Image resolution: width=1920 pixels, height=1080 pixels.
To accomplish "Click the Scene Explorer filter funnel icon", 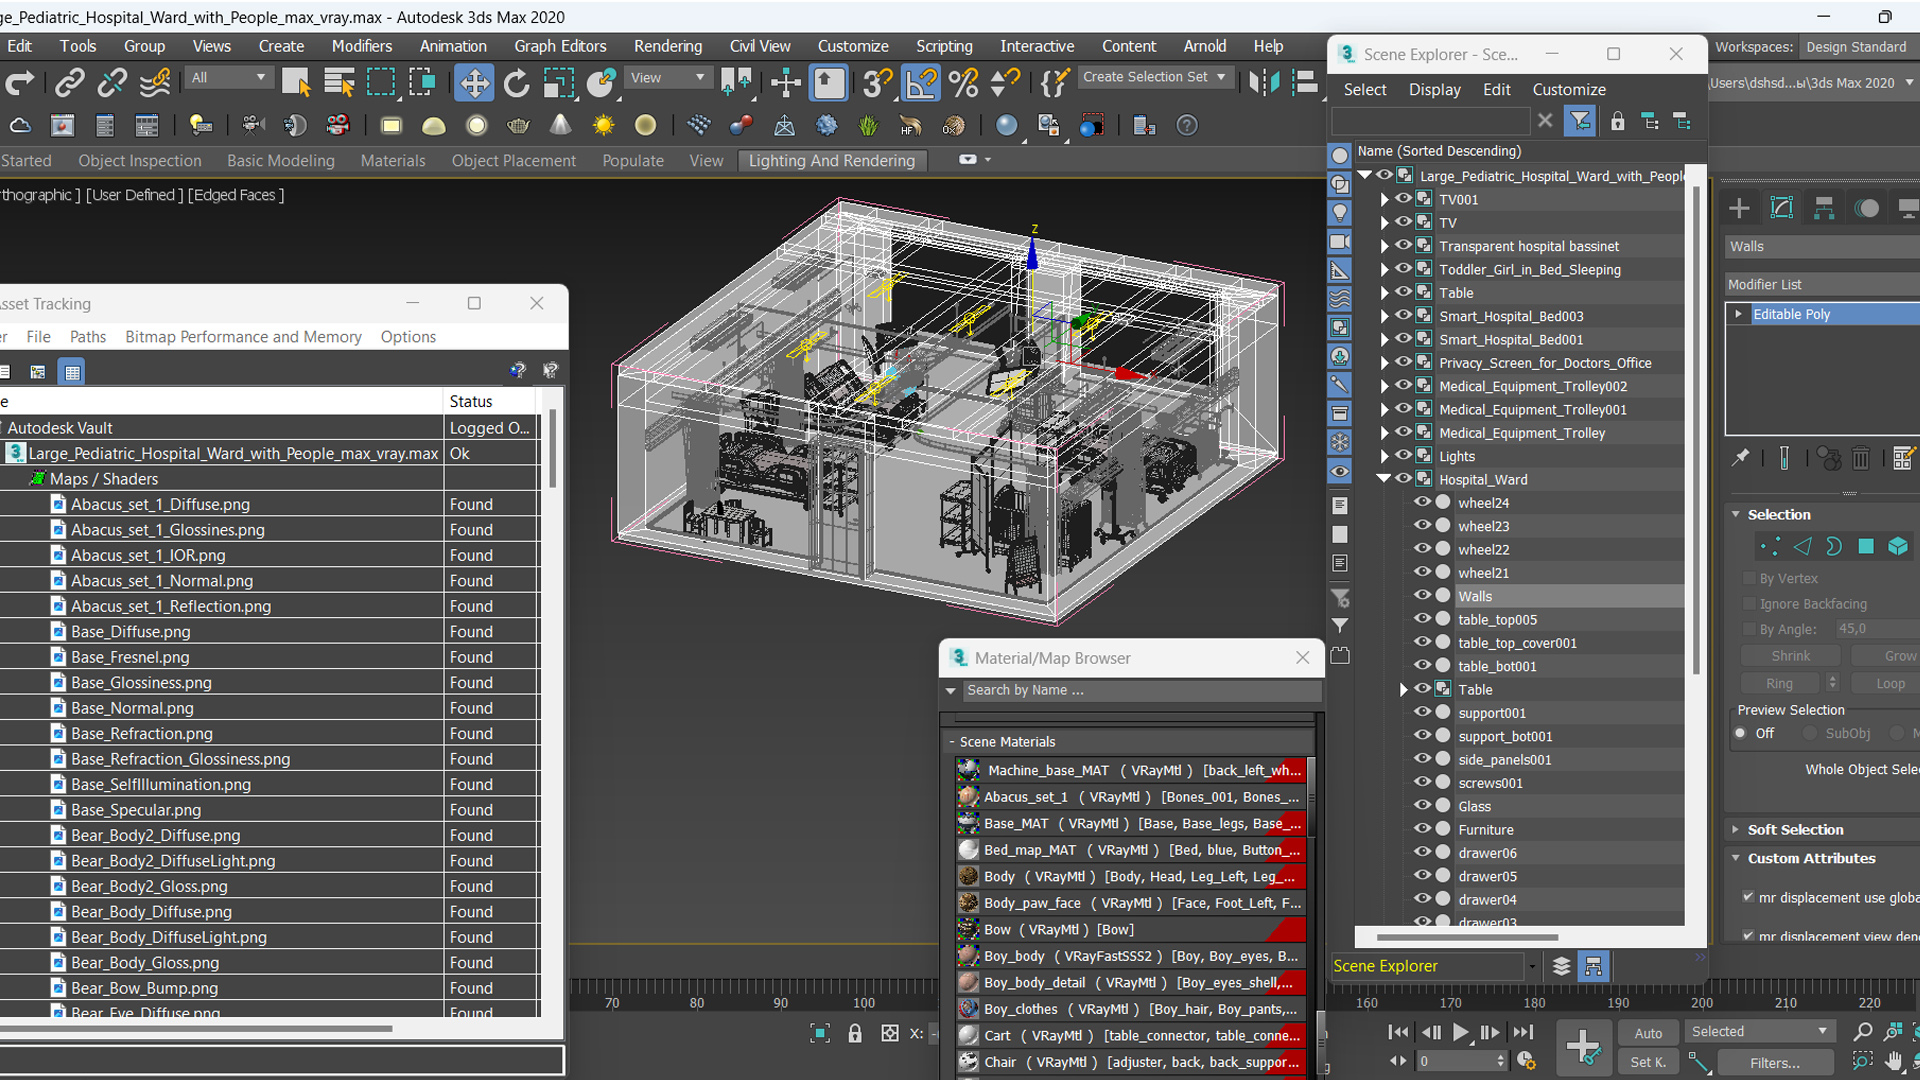I will point(1580,121).
